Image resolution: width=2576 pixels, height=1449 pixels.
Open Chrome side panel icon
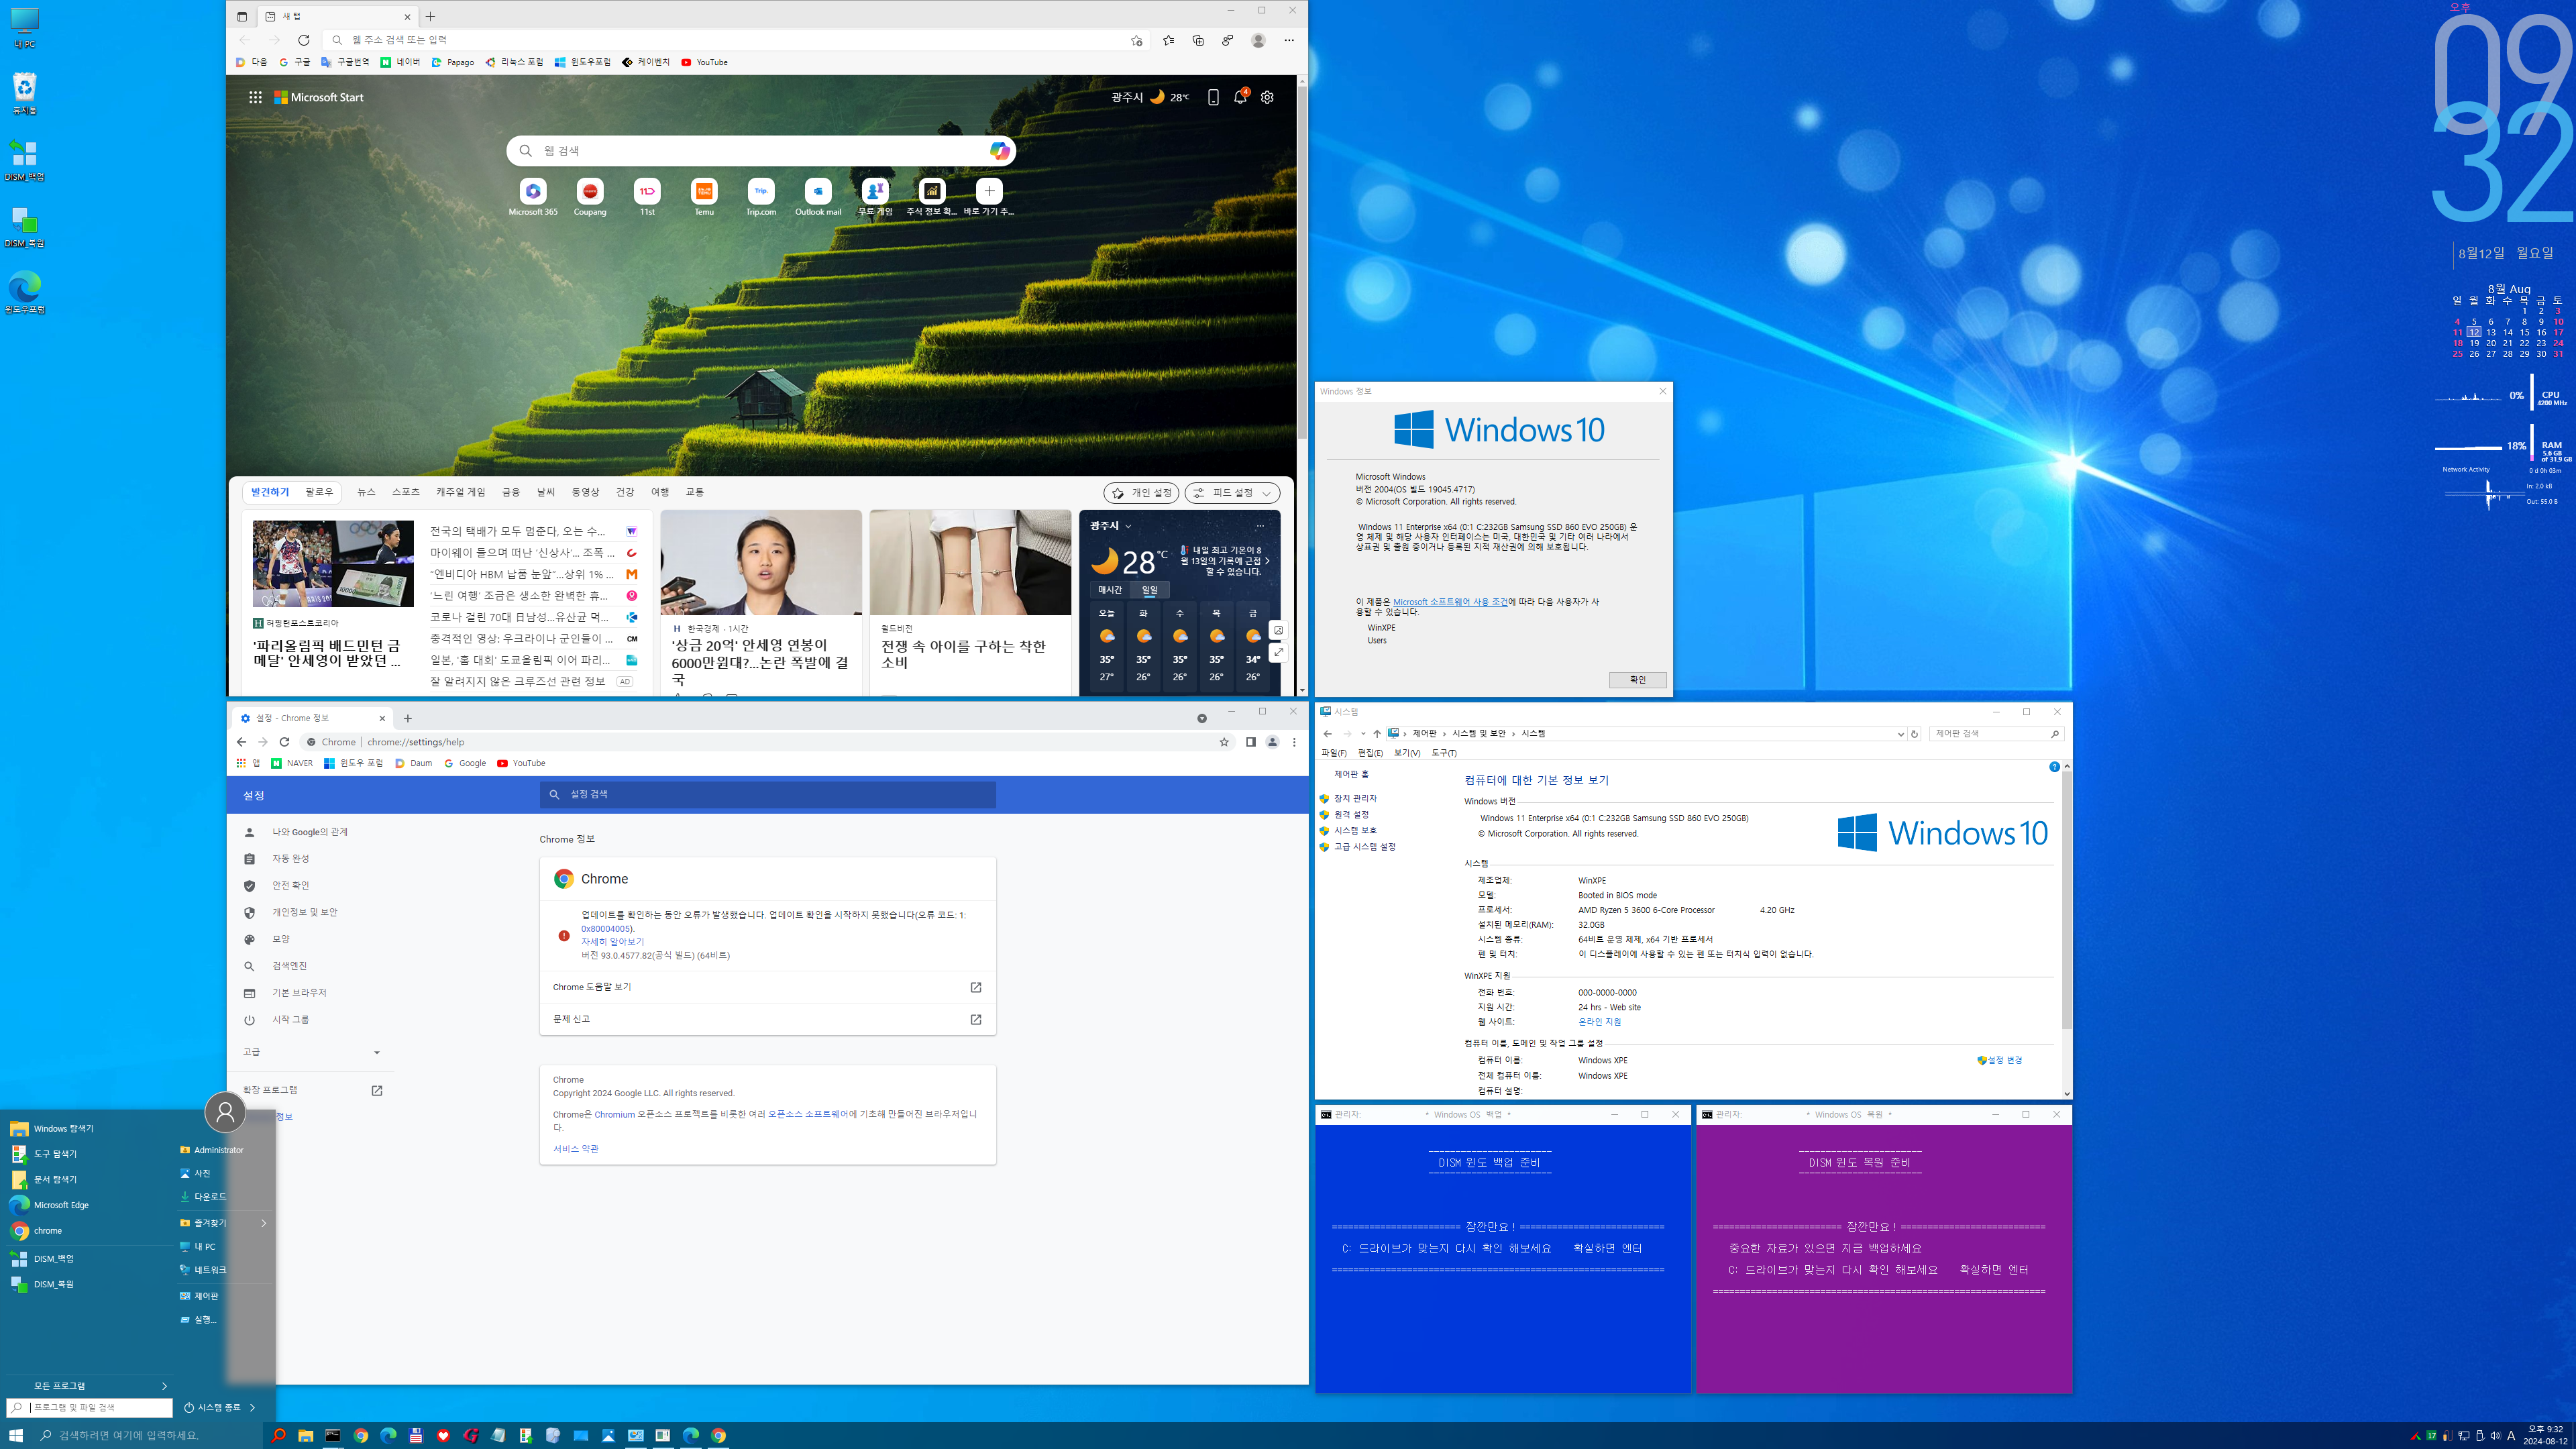click(x=1250, y=742)
